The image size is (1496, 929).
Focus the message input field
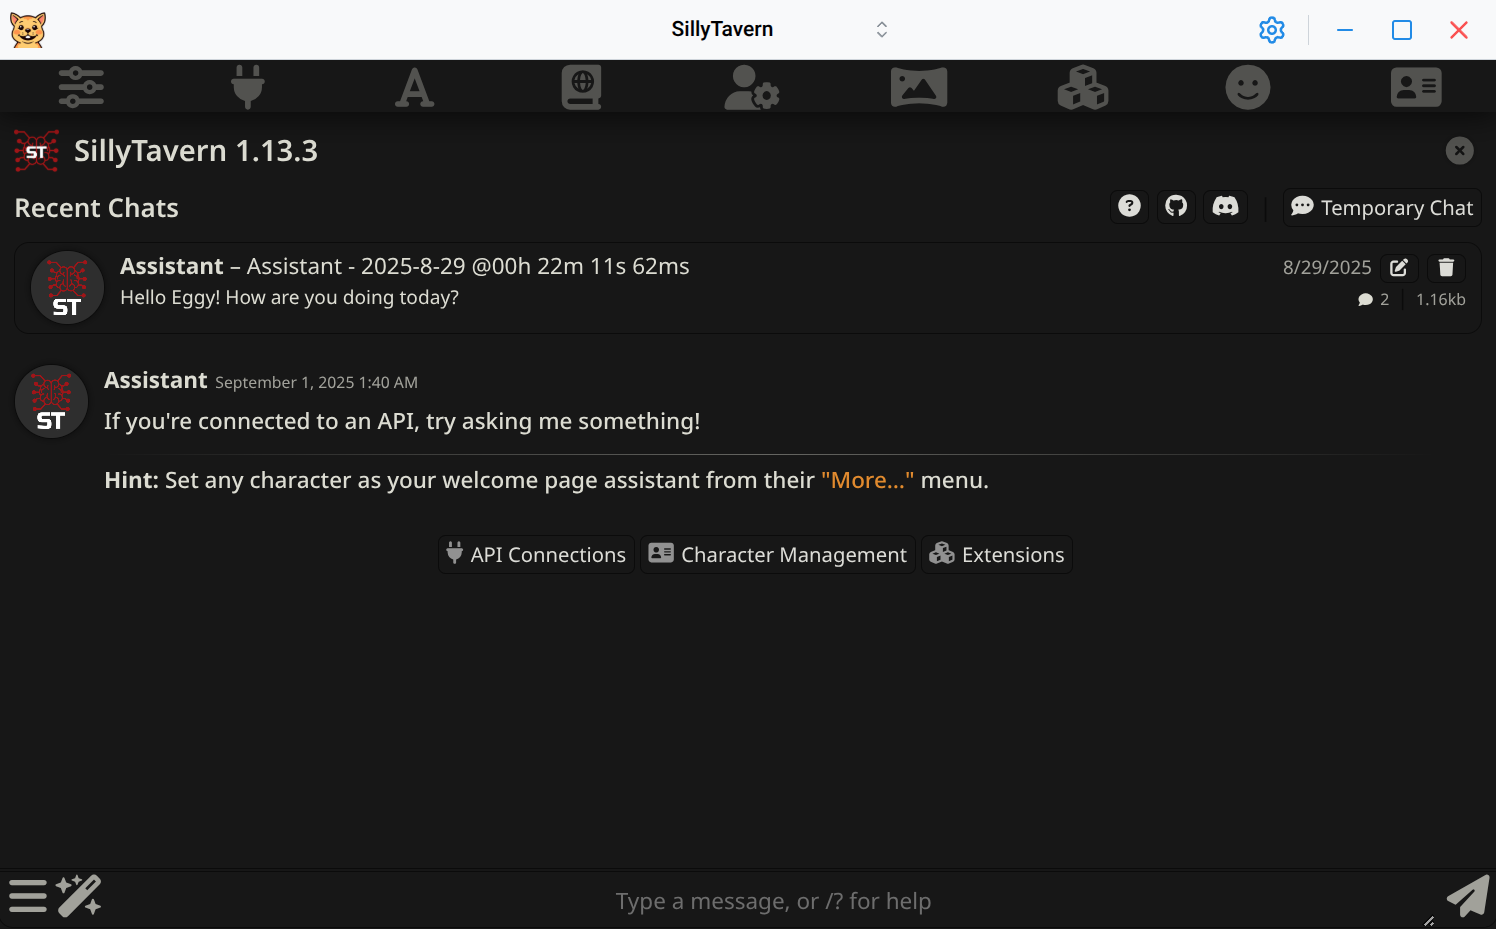click(773, 901)
